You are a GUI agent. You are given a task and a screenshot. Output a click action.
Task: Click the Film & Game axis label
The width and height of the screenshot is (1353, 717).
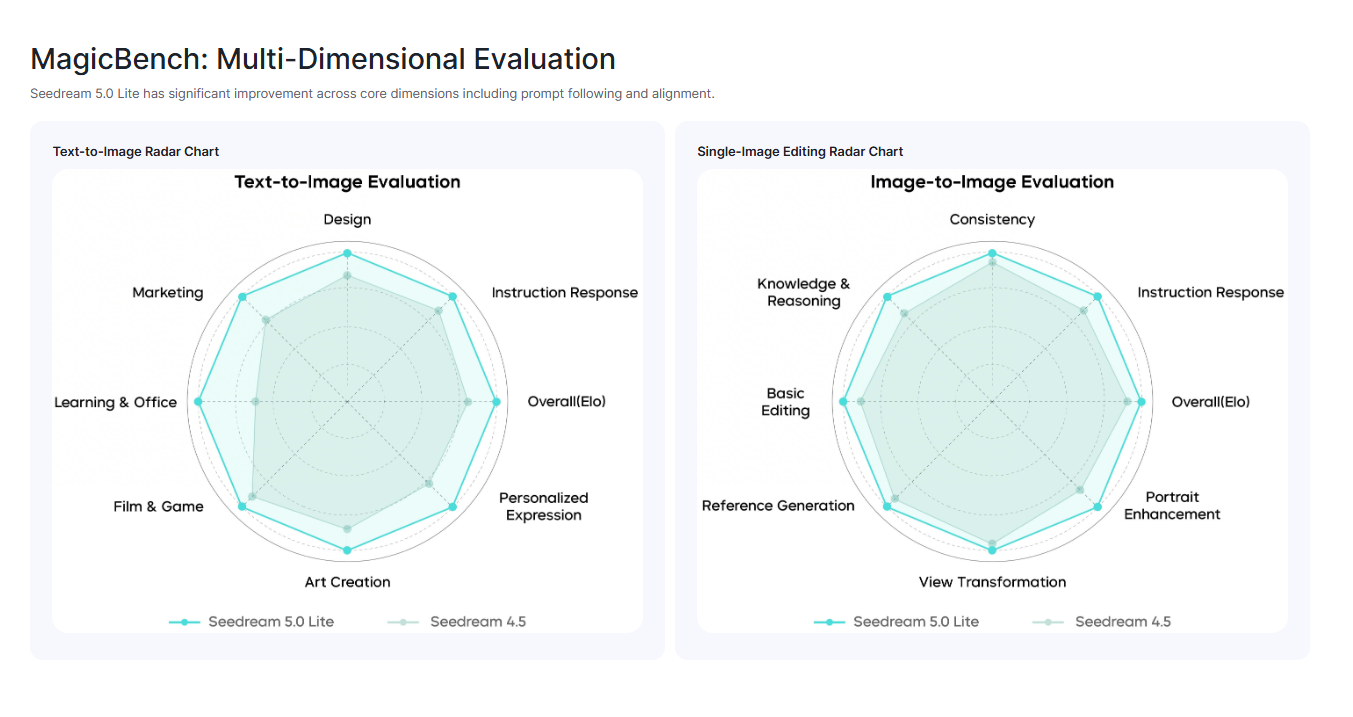tap(158, 506)
